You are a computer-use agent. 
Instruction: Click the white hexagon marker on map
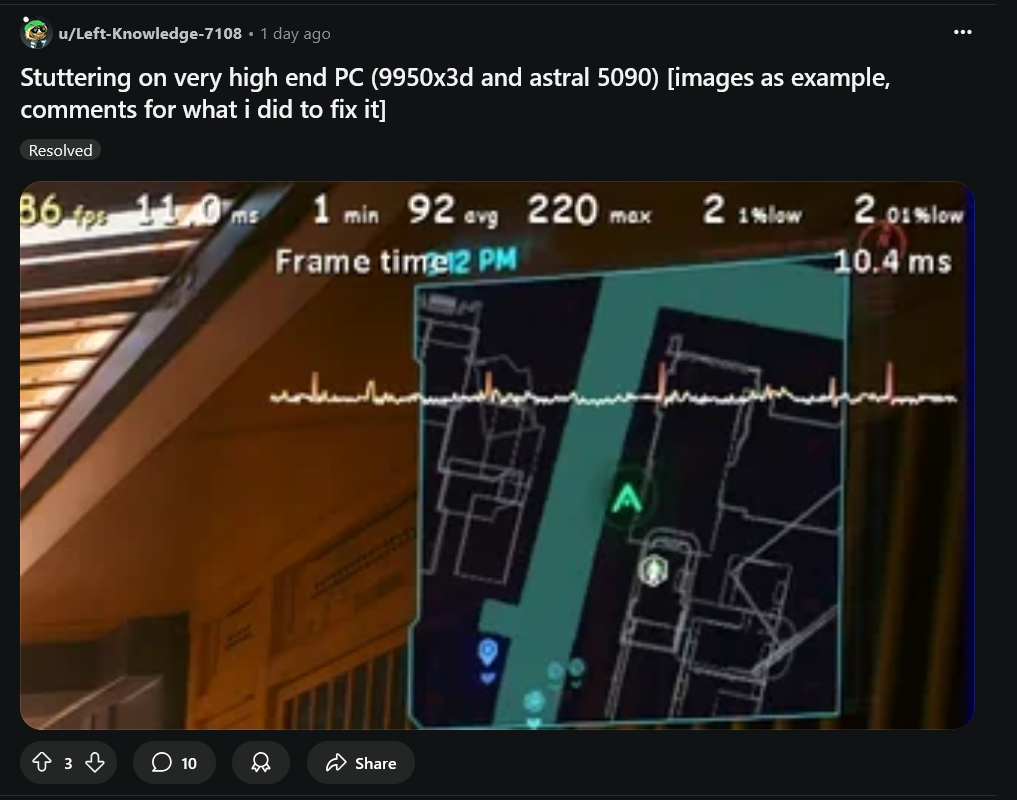(653, 570)
